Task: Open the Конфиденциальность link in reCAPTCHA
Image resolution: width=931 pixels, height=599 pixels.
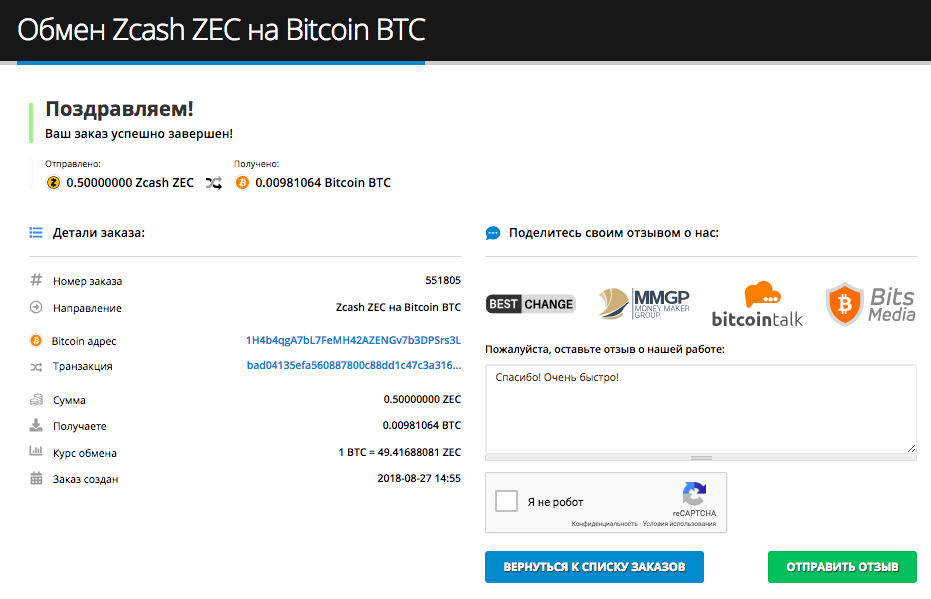Action: click(604, 524)
